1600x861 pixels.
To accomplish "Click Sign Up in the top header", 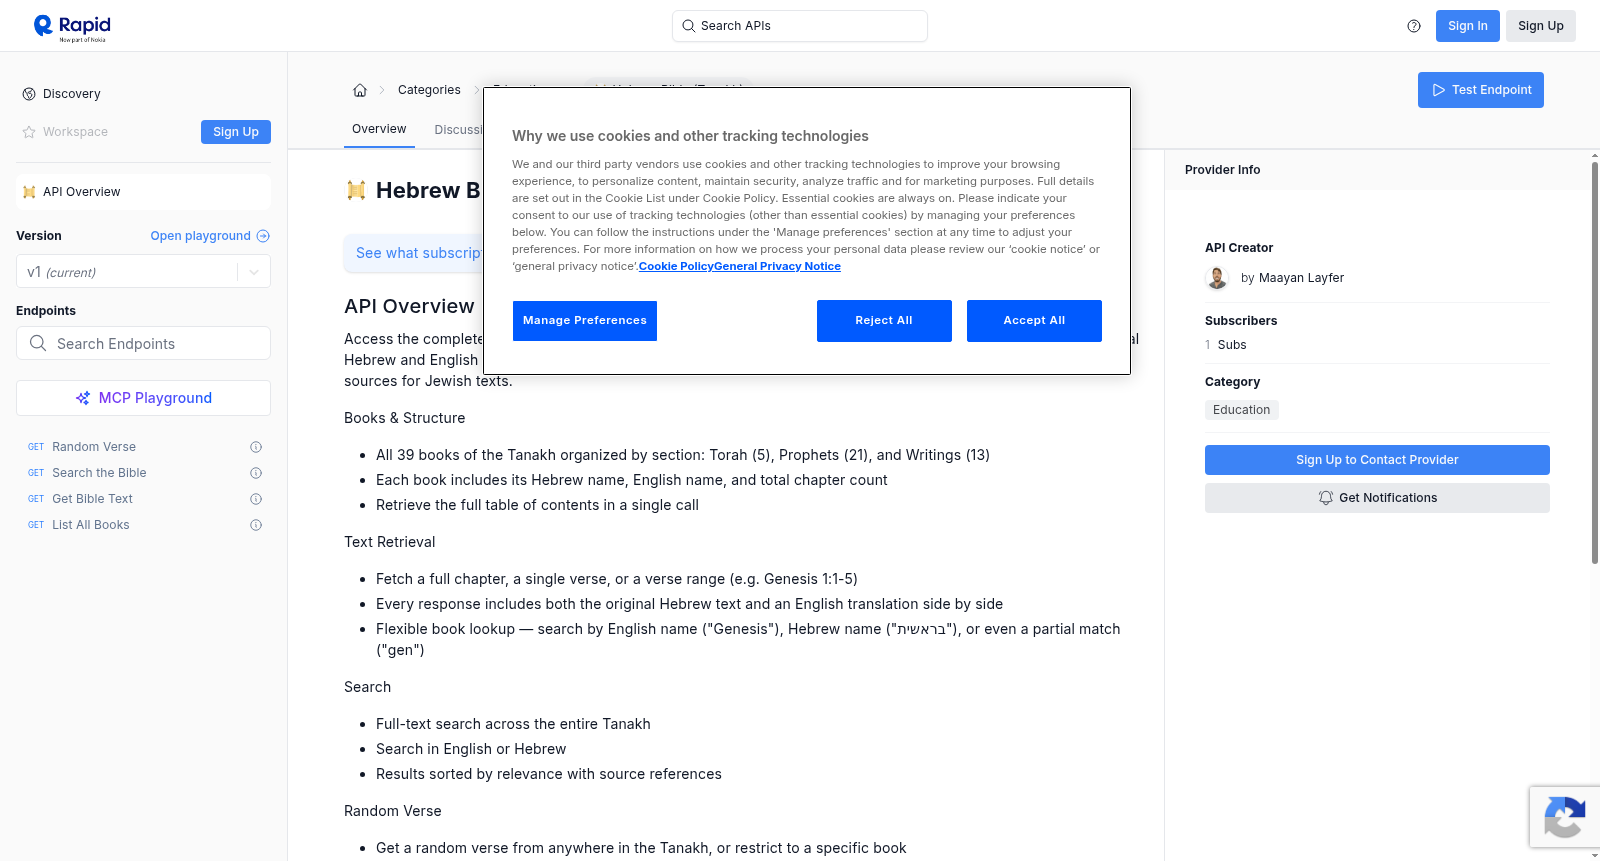I will (x=1541, y=26).
